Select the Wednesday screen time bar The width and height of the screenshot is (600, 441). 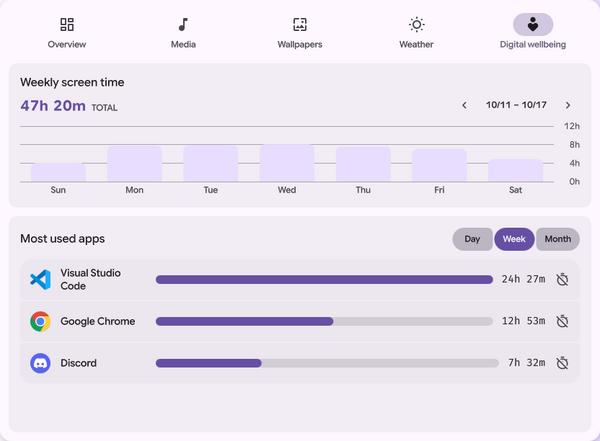tap(287, 163)
